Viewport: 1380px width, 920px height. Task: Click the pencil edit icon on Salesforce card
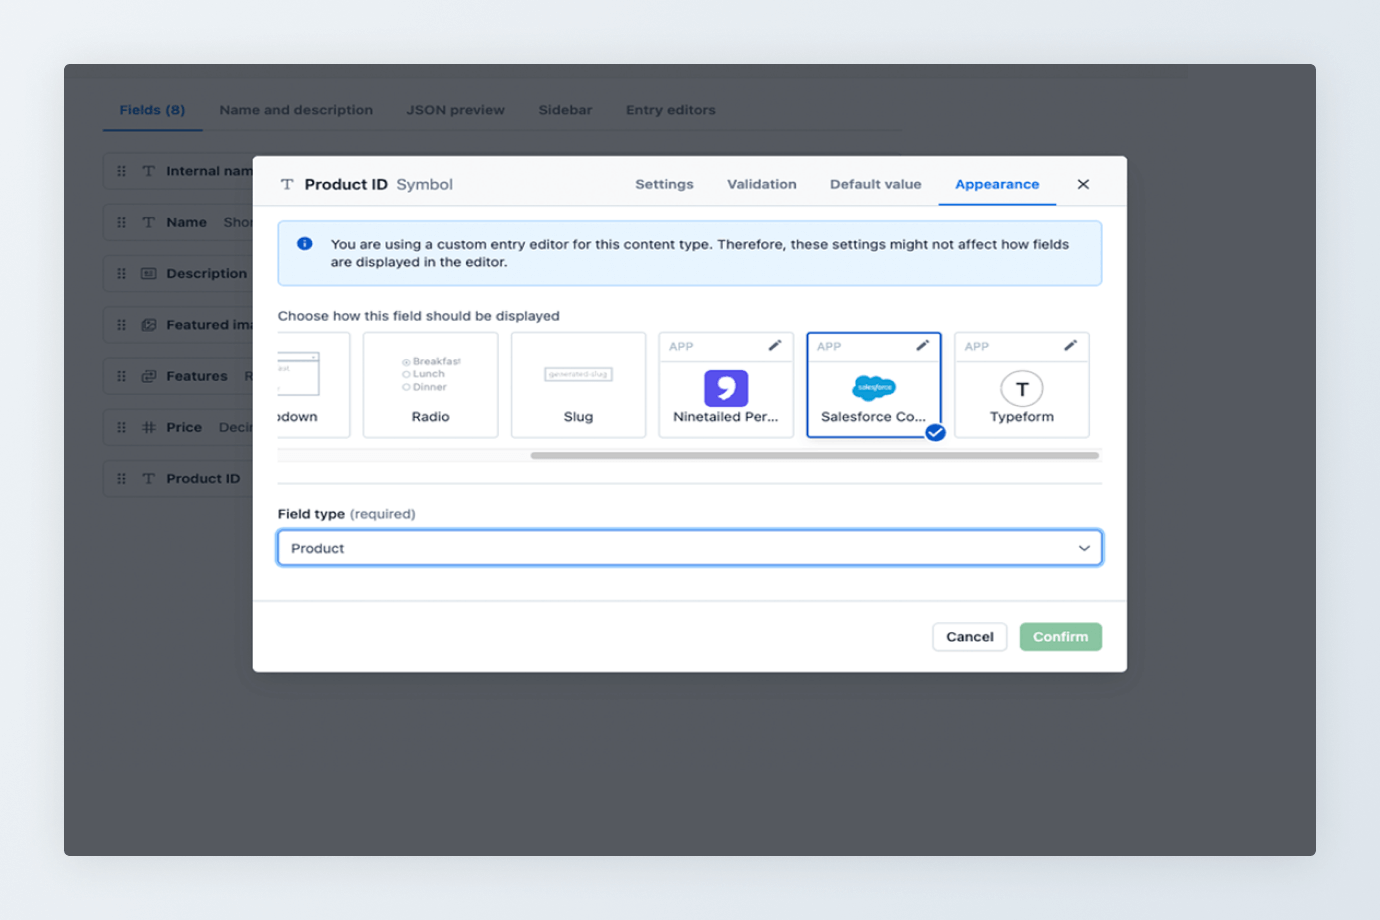click(x=923, y=344)
